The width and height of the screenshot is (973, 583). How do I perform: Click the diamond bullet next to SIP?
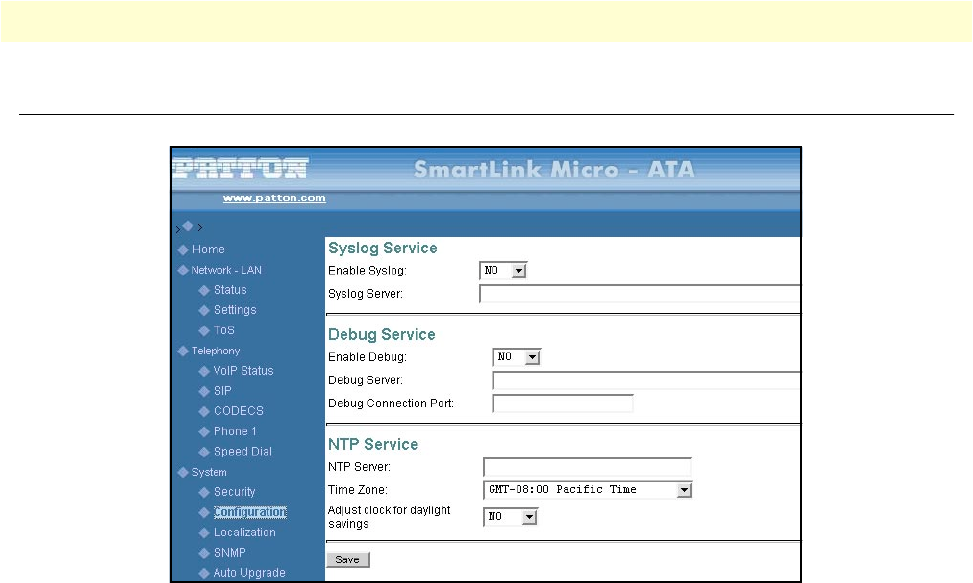click(x=204, y=391)
